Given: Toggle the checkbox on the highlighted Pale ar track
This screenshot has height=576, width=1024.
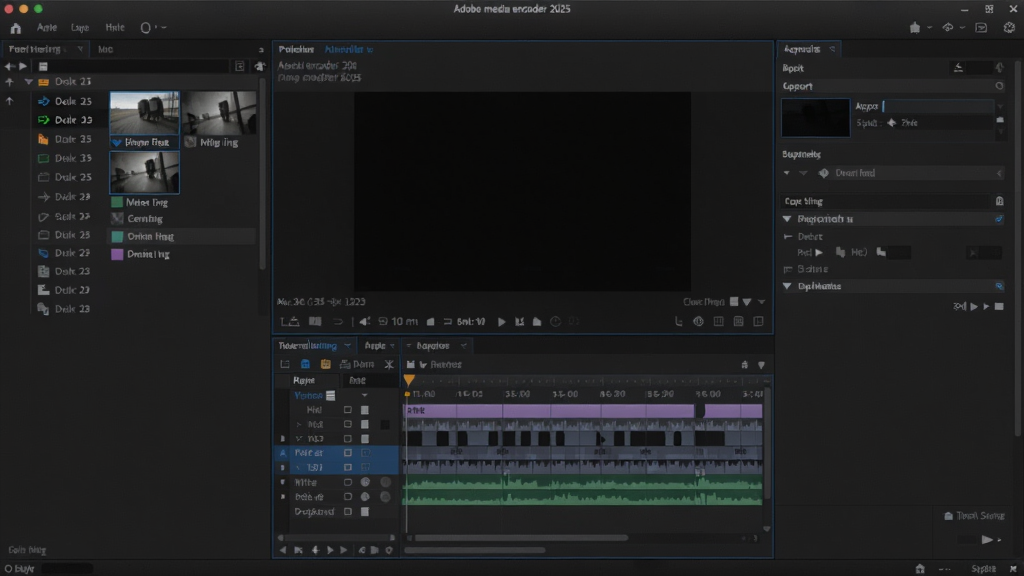Looking at the screenshot, I should [x=347, y=453].
